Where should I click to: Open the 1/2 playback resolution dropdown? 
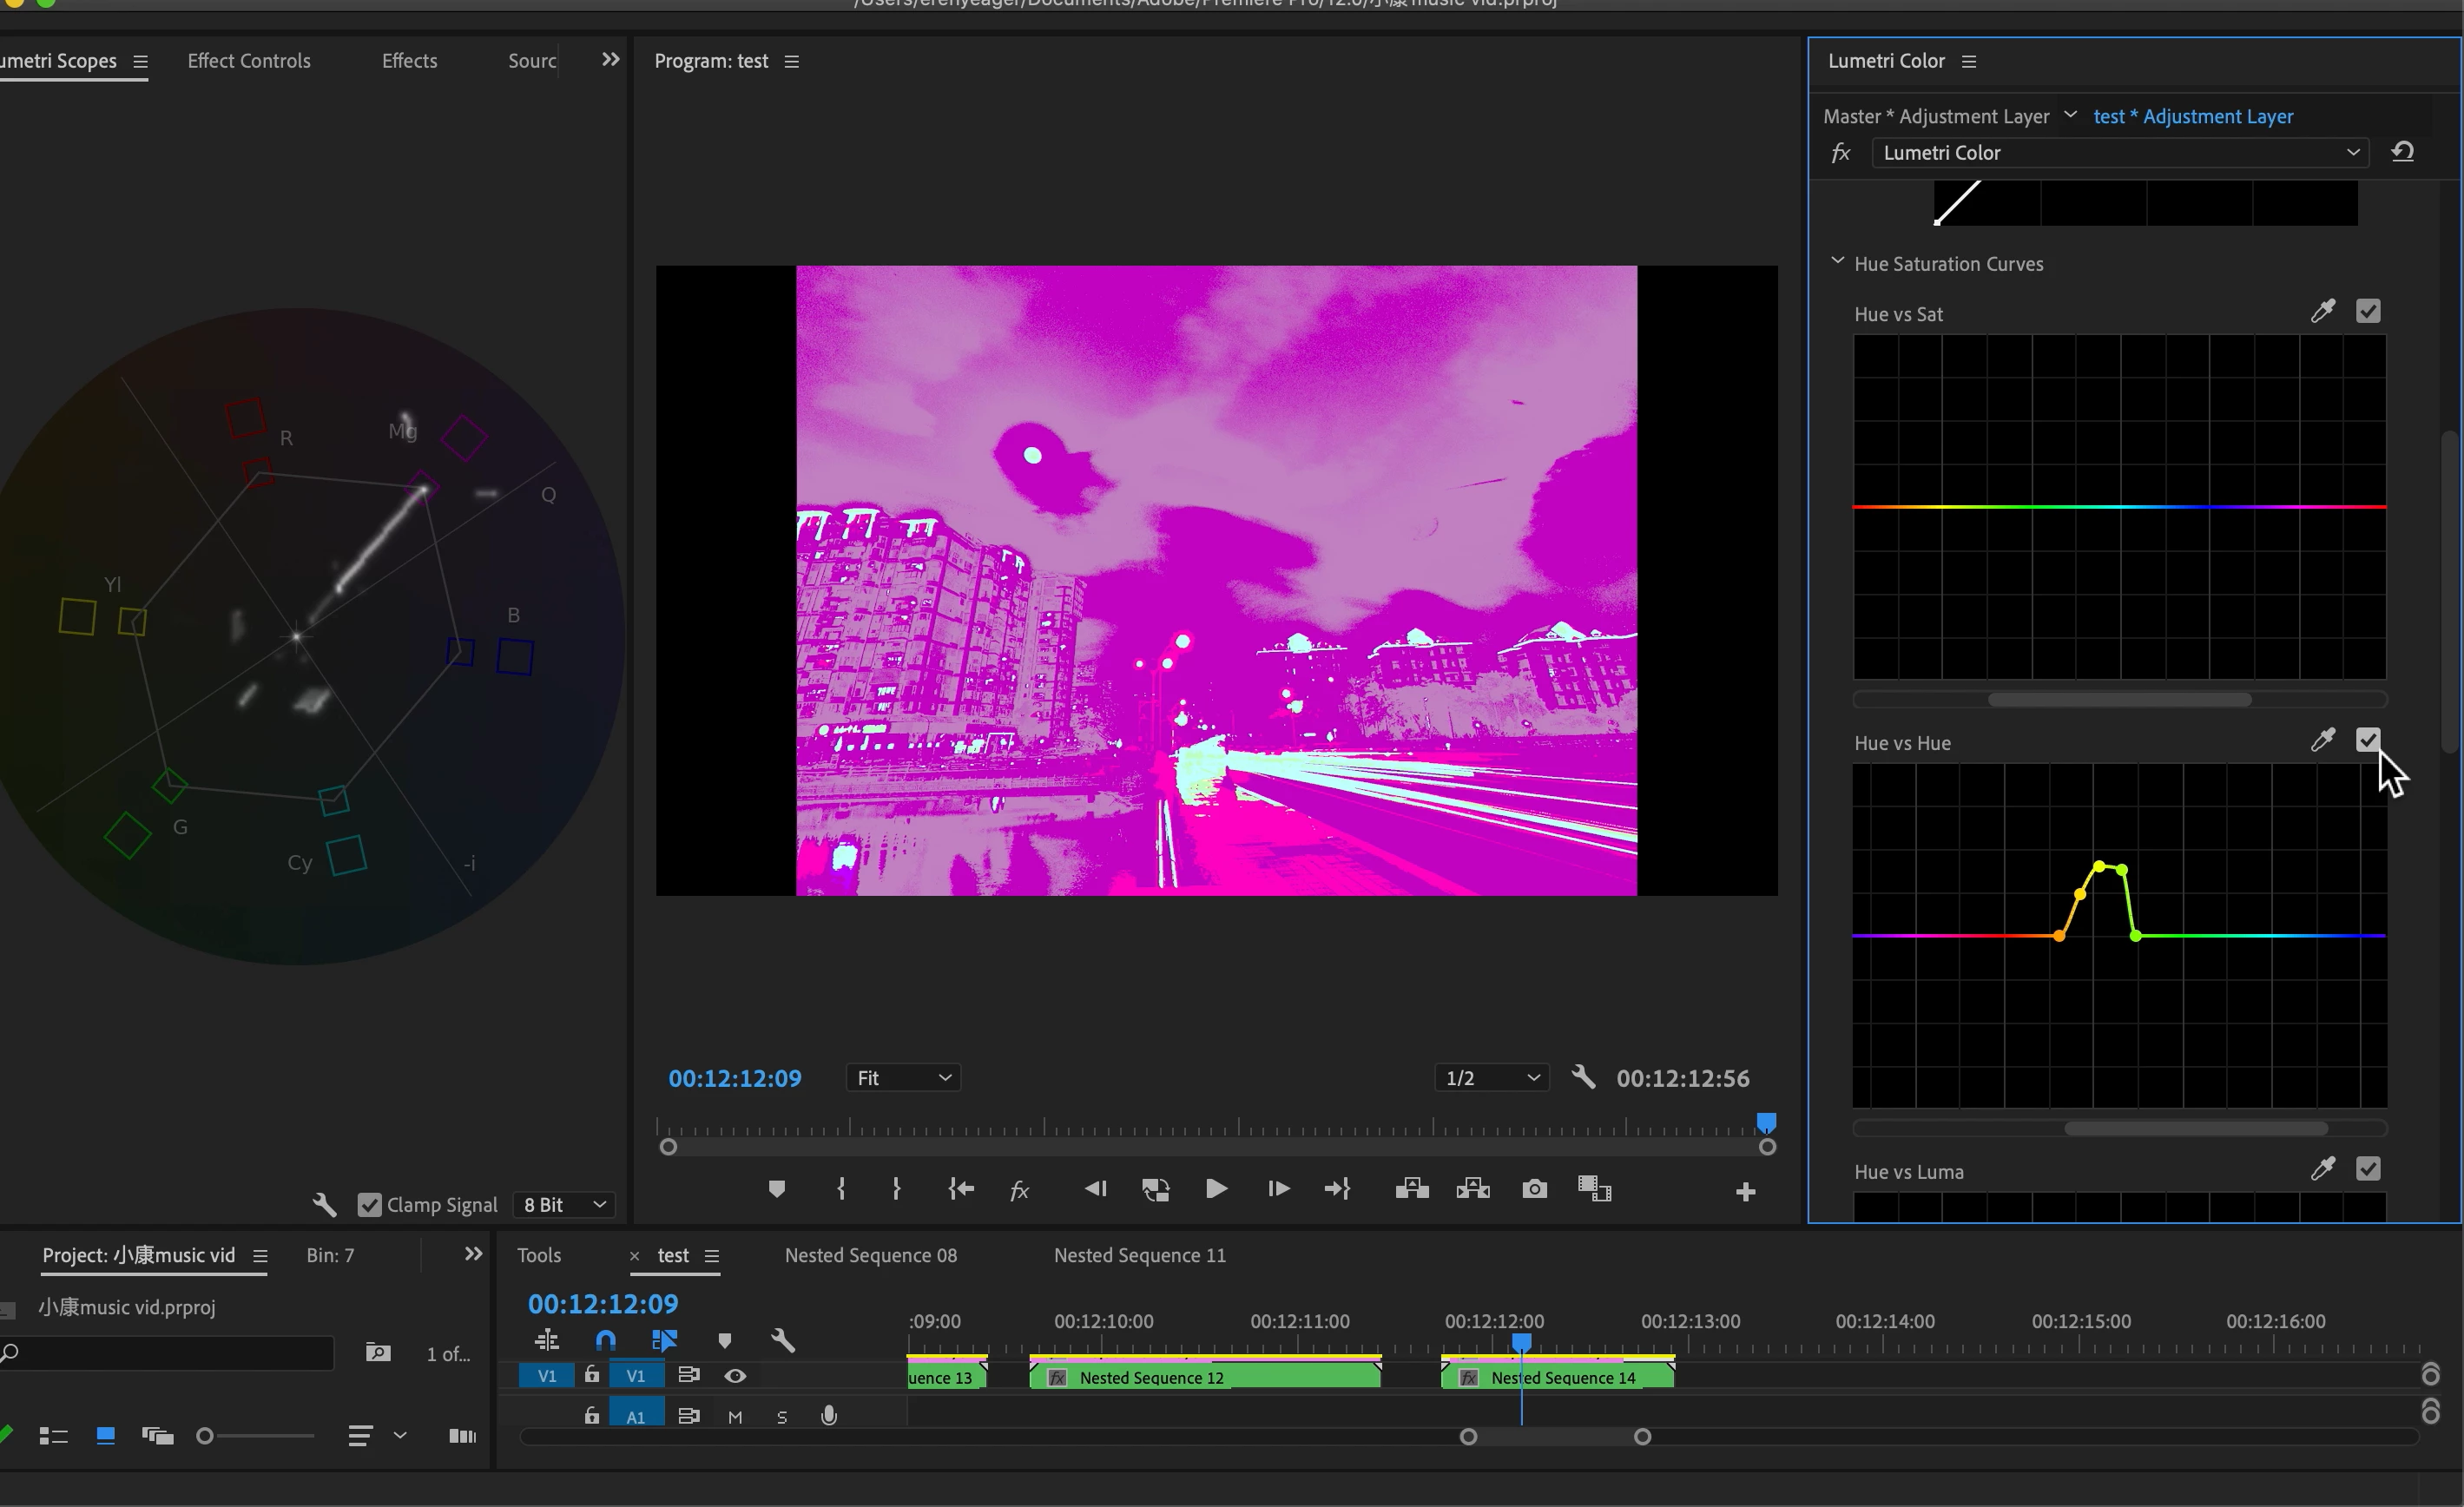tap(1491, 1078)
